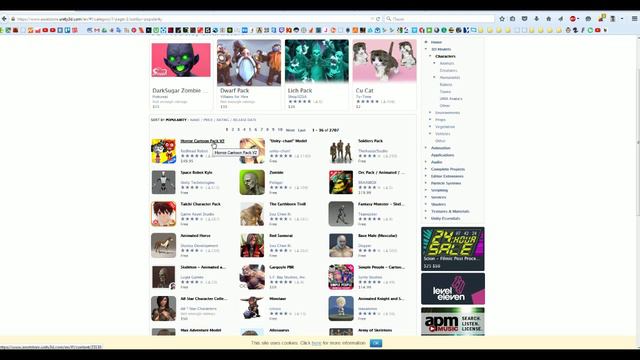Screen dimensions: 640x360
Task: Open the Red Samurai title link
Action: pyautogui.click(x=281, y=236)
